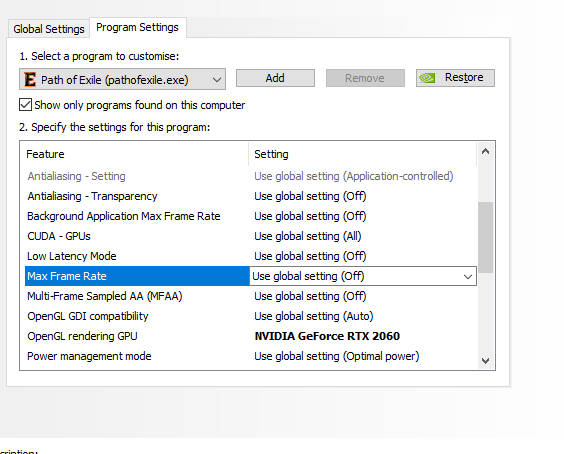
Task: Select the OpenGL rendering GPU row
Action: (251, 336)
